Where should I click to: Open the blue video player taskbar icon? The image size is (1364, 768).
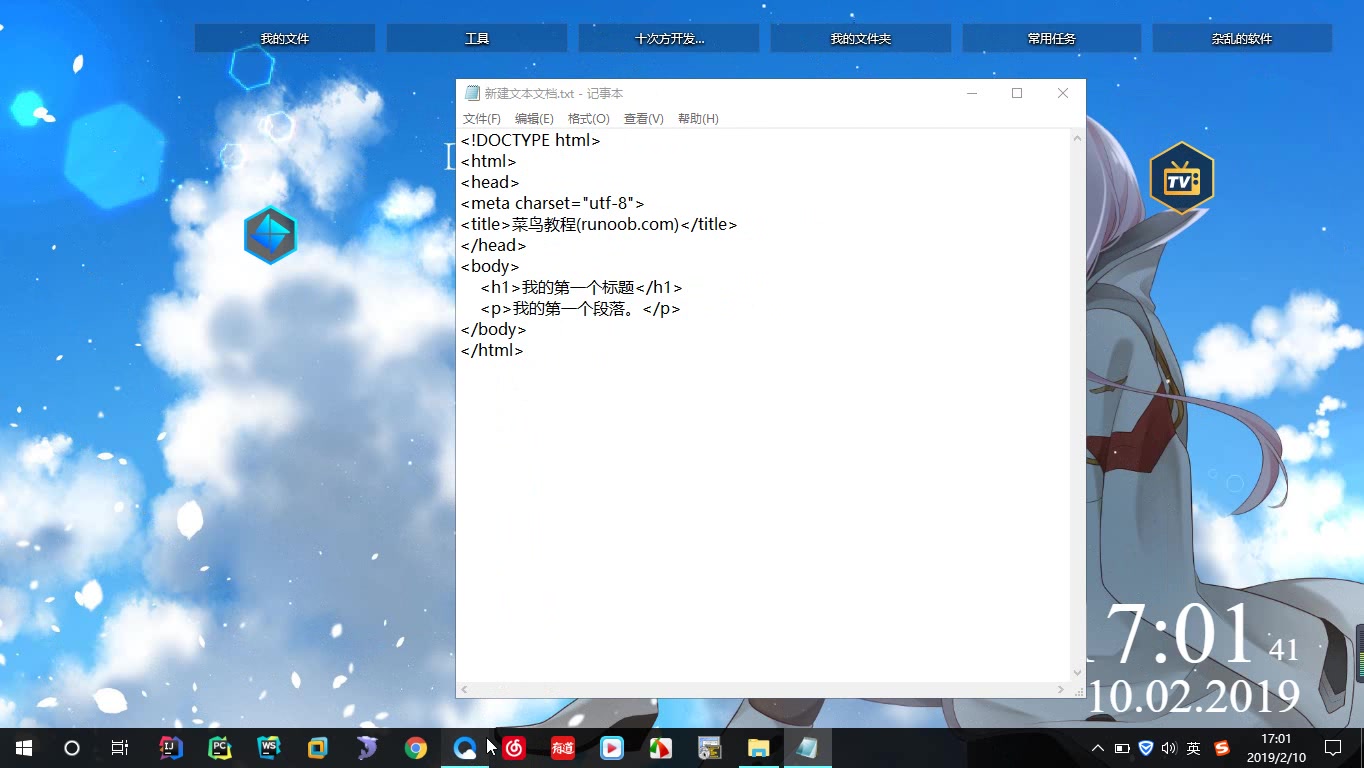(x=612, y=748)
